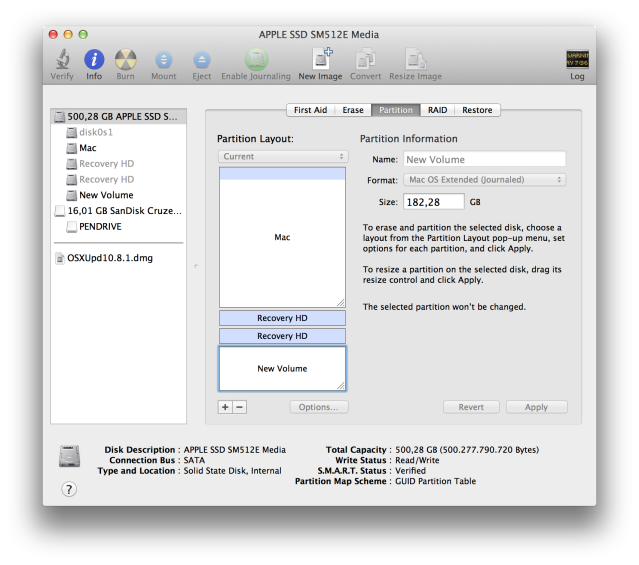Open the Partition Layout Current dropdown
Viewport: 639px width, 565px height.
click(283, 157)
